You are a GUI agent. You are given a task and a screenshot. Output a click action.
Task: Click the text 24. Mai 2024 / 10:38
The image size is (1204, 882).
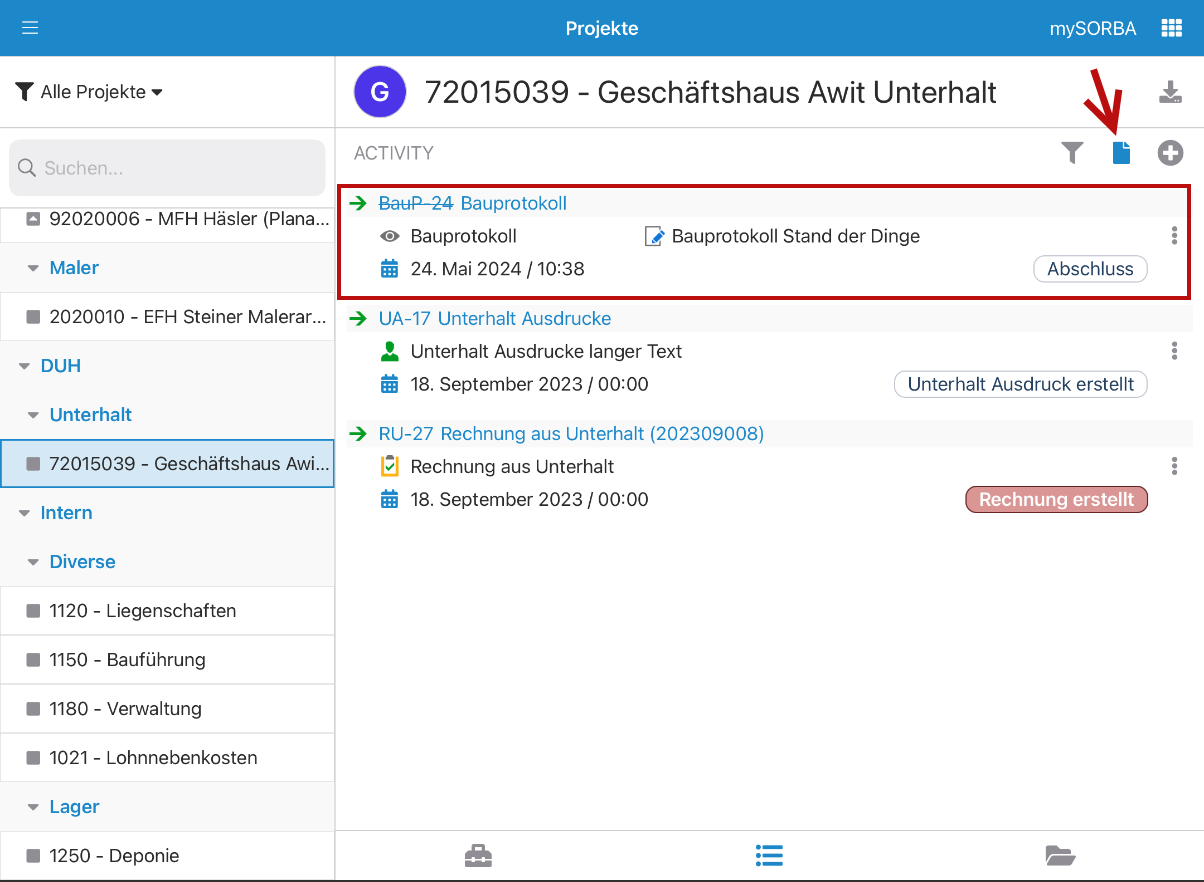pyautogui.click(x=498, y=269)
